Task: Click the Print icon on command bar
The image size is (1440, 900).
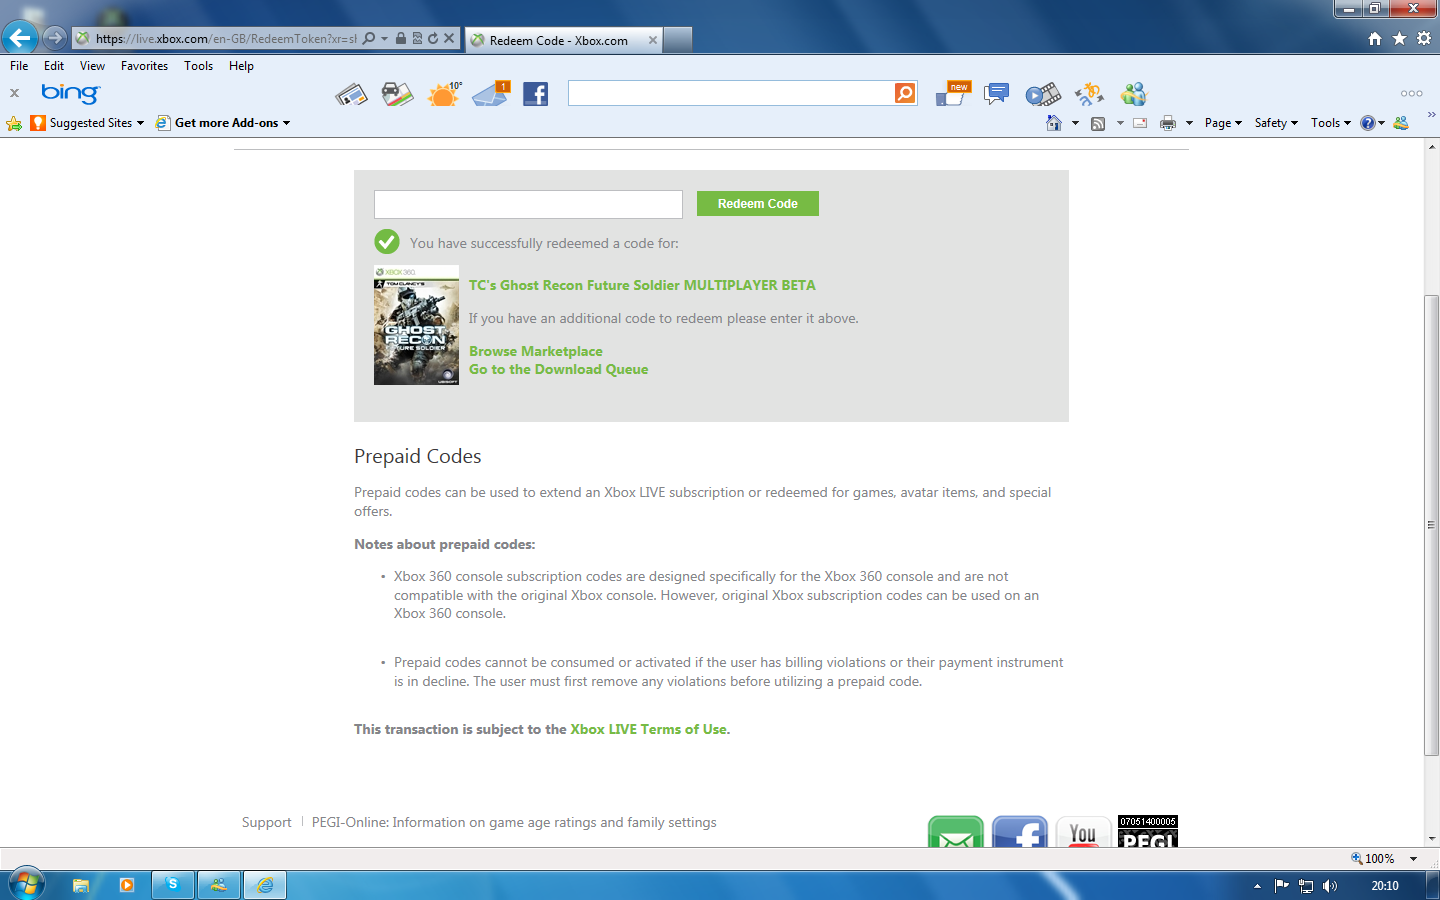Action: [x=1168, y=123]
